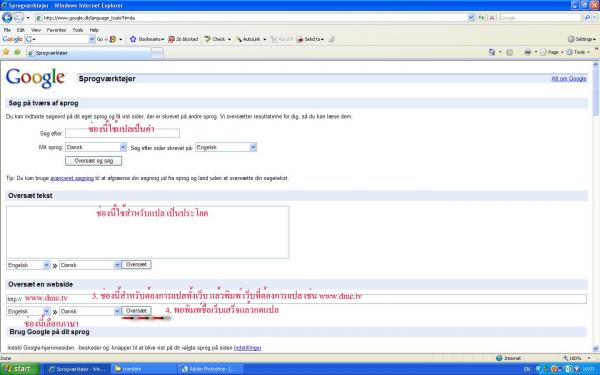Click Oversæt button for website translation
Screen dimensions: 600x375
[x=136, y=311]
